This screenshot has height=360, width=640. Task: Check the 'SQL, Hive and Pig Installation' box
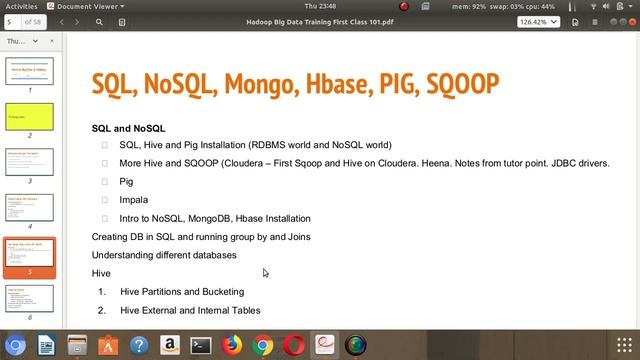click(105, 145)
